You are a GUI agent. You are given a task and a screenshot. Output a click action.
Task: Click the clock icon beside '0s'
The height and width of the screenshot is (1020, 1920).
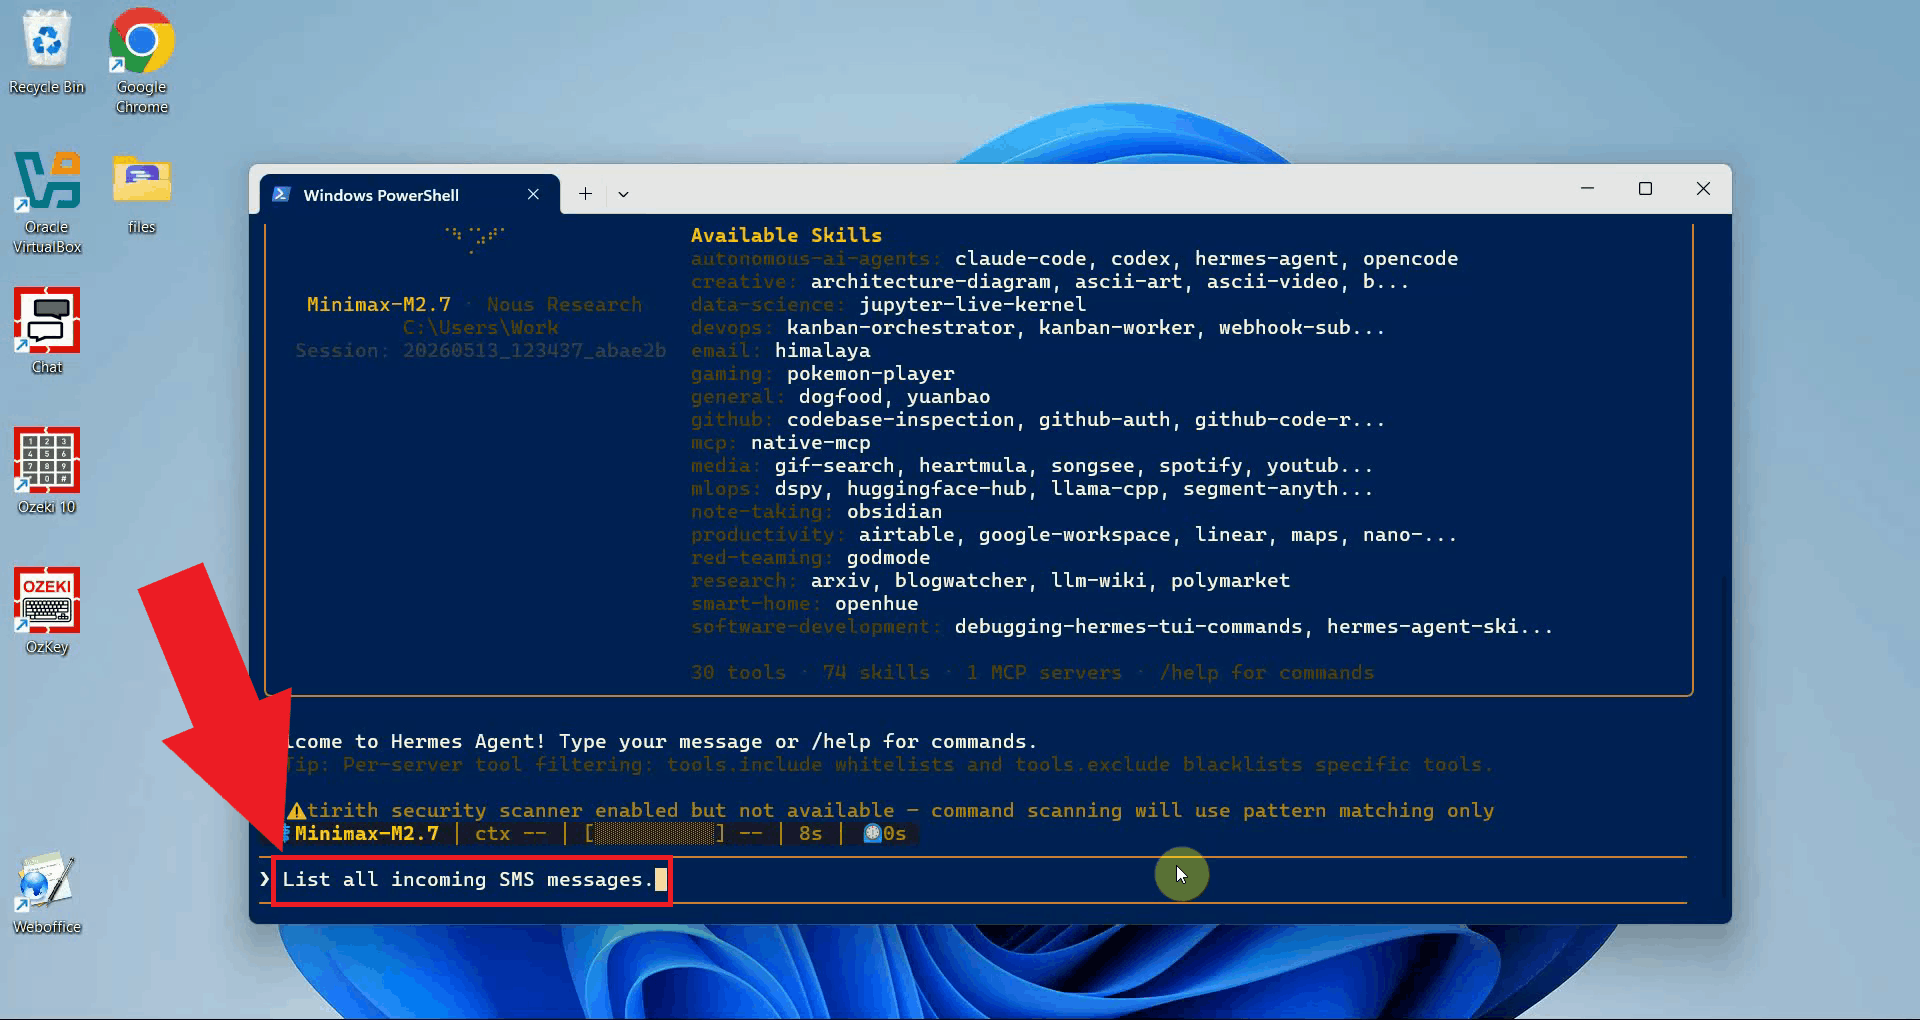click(x=872, y=834)
